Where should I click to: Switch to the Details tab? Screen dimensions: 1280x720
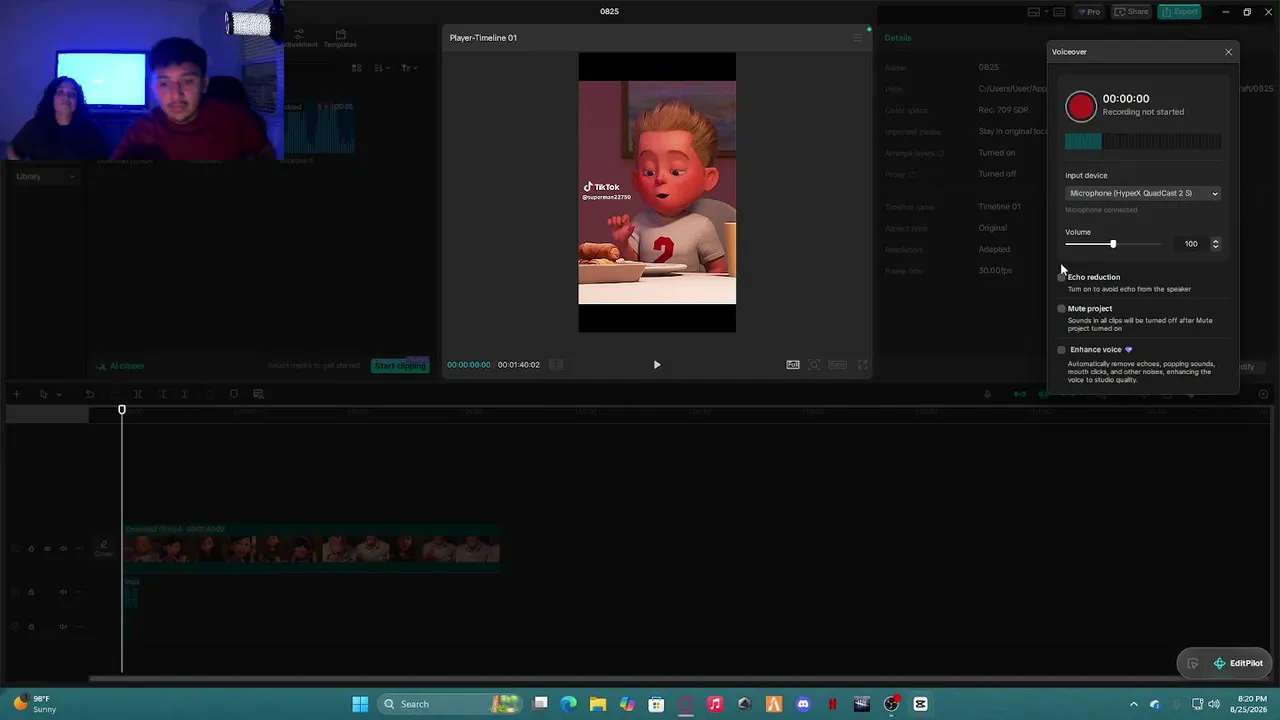click(x=897, y=38)
